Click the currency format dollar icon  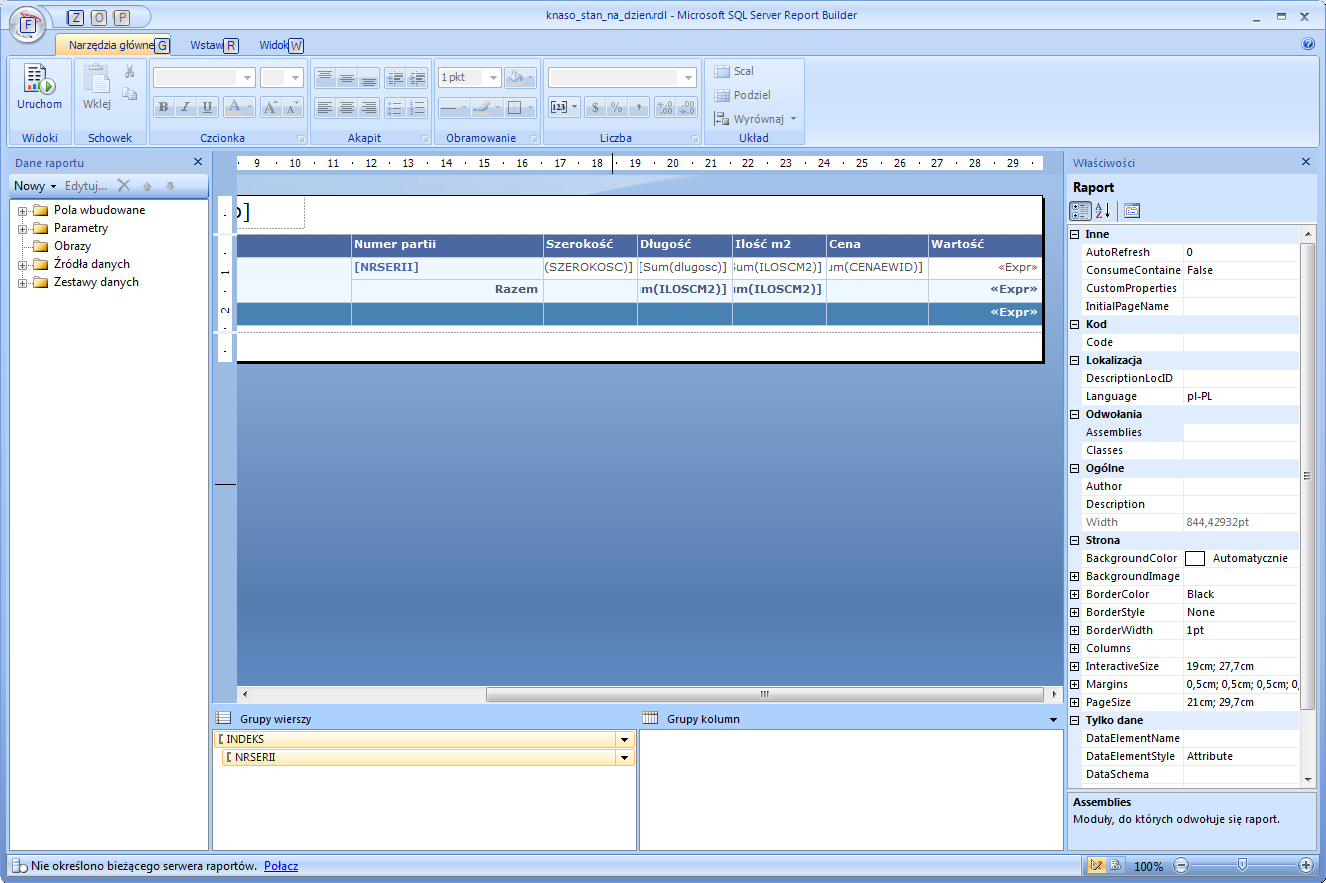[594, 107]
